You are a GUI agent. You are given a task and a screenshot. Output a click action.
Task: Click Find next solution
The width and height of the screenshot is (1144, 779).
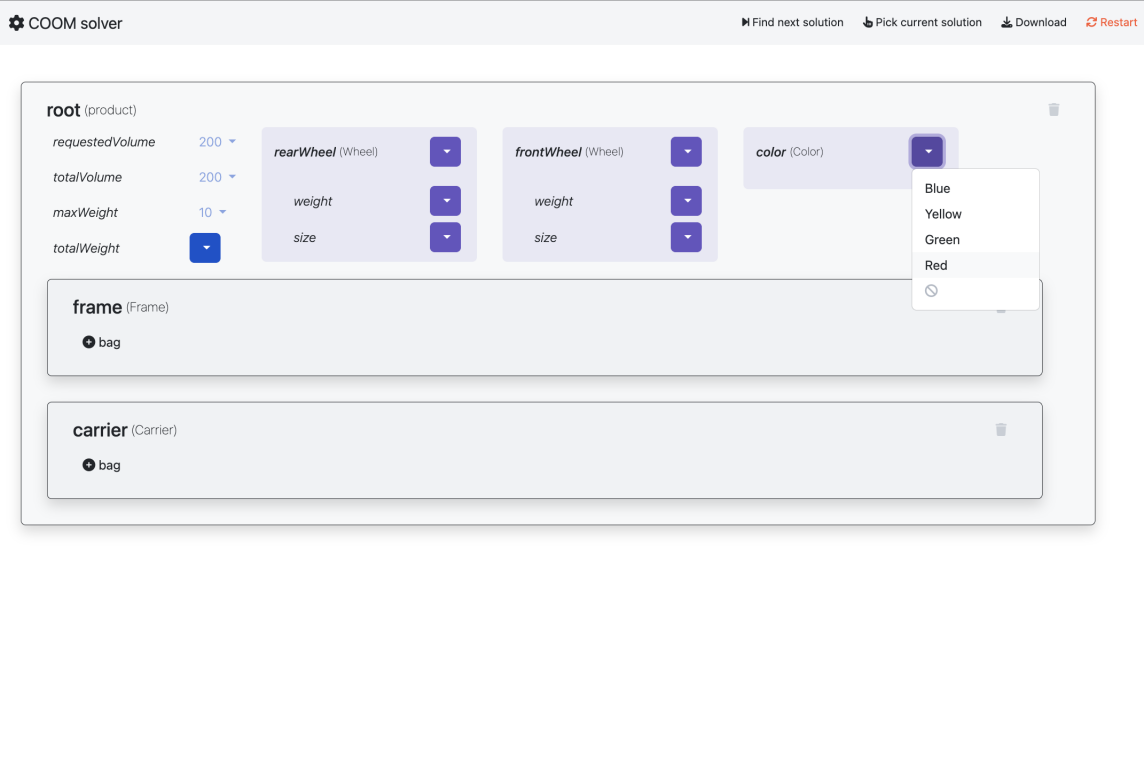[792, 22]
